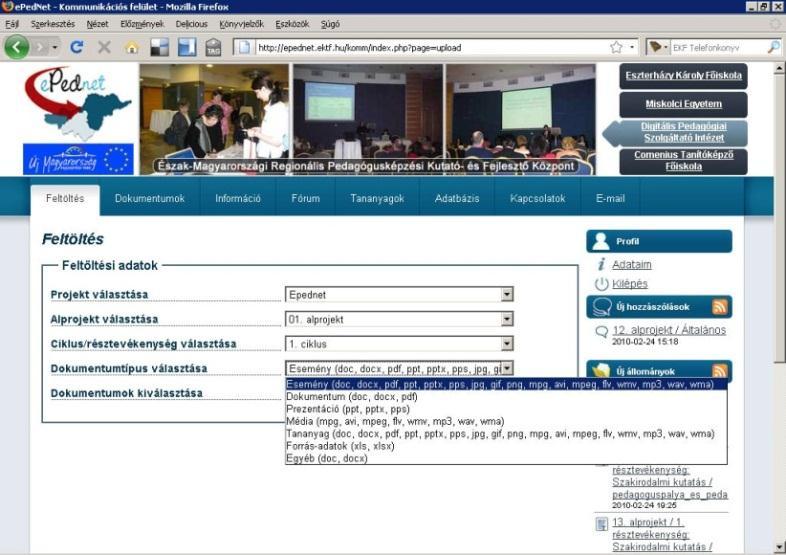Open the Szerkesztés menu

[x=53, y=24]
